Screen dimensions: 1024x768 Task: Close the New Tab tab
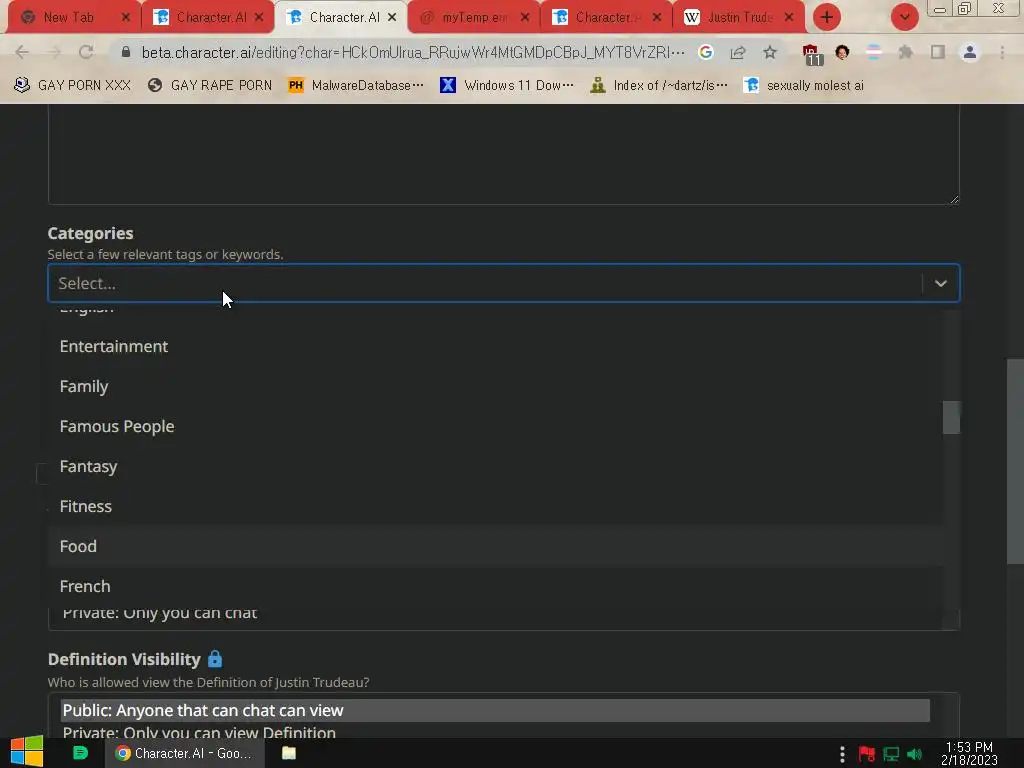coord(125,18)
